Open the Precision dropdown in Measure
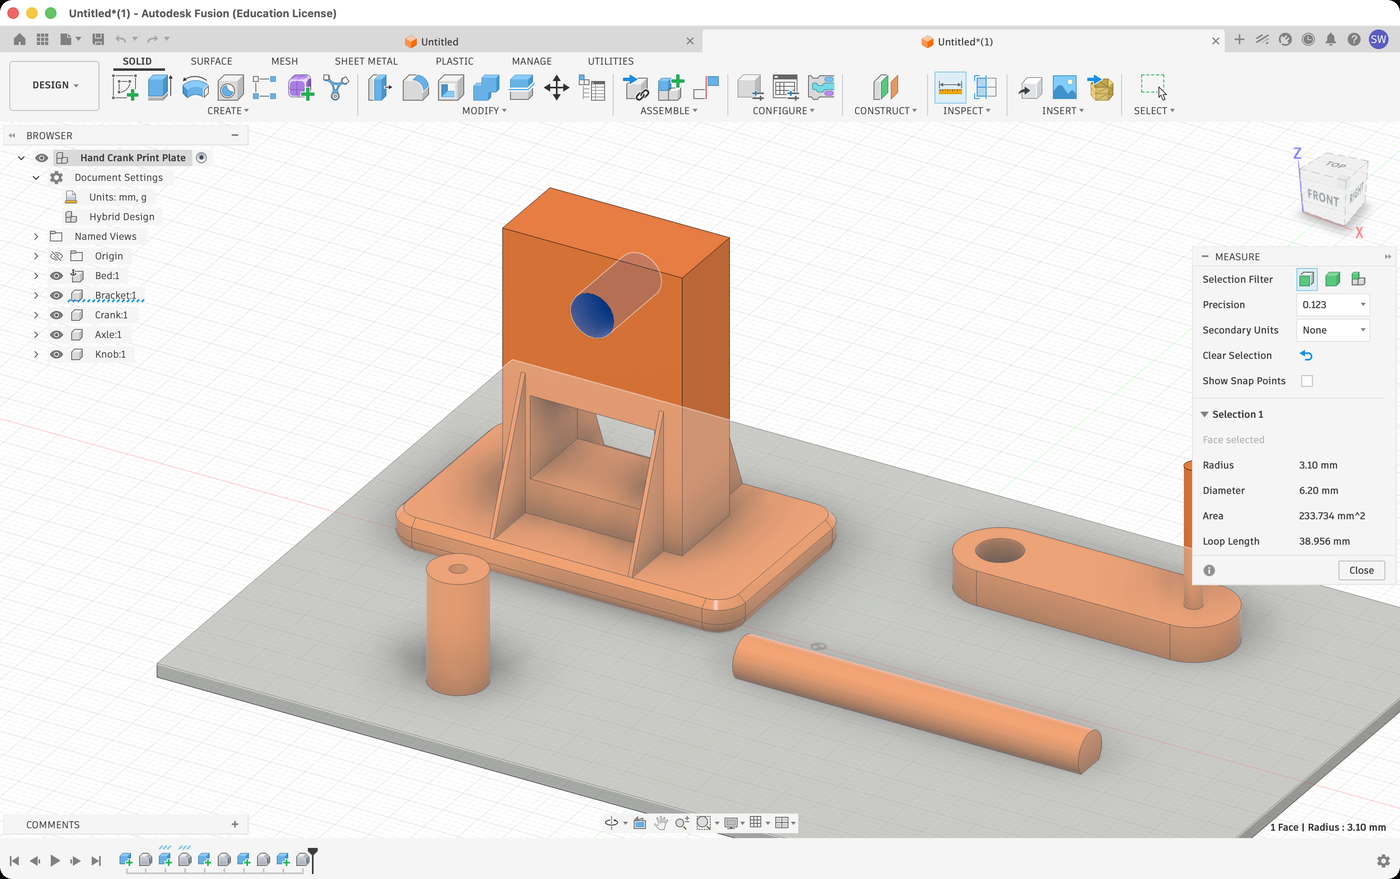 pyautogui.click(x=1333, y=305)
